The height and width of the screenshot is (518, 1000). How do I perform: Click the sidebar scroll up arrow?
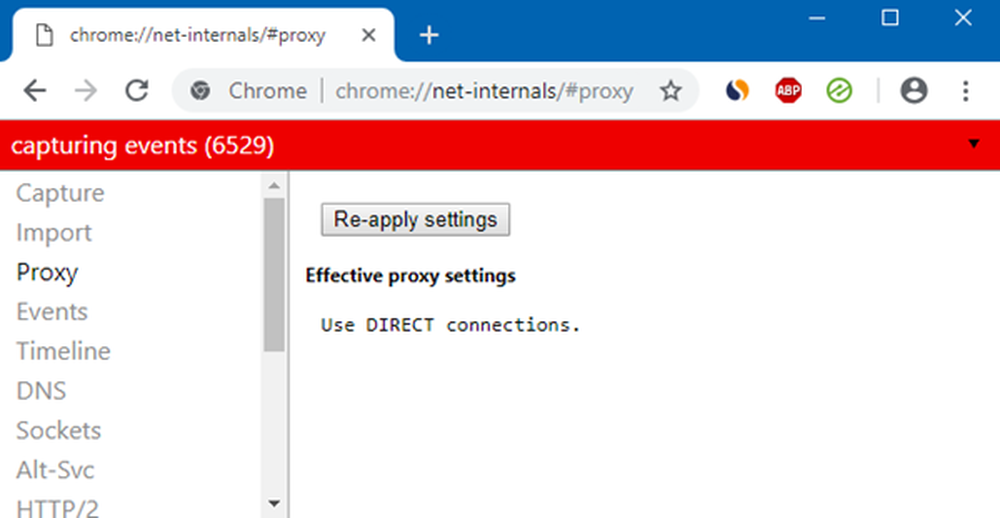(274, 185)
